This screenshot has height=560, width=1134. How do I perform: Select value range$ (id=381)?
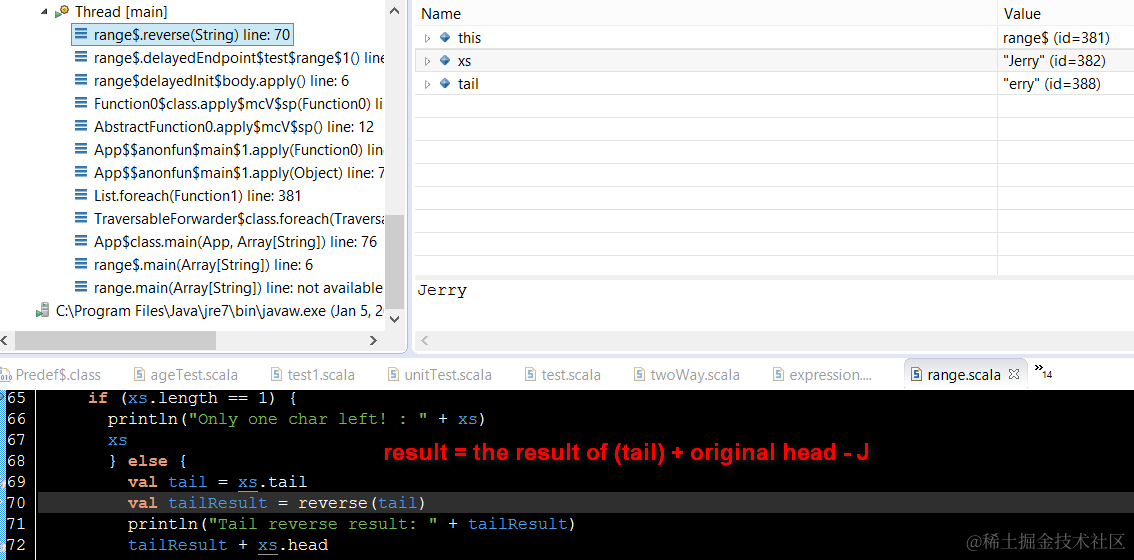(1056, 38)
